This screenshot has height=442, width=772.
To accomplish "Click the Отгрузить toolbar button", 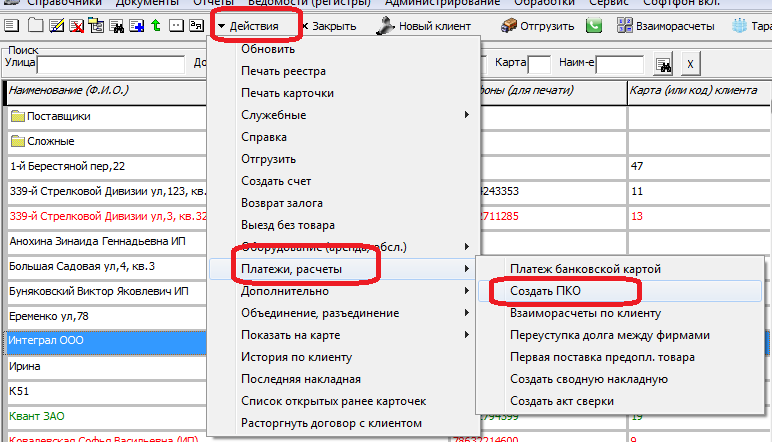I will click(x=538, y=25).
